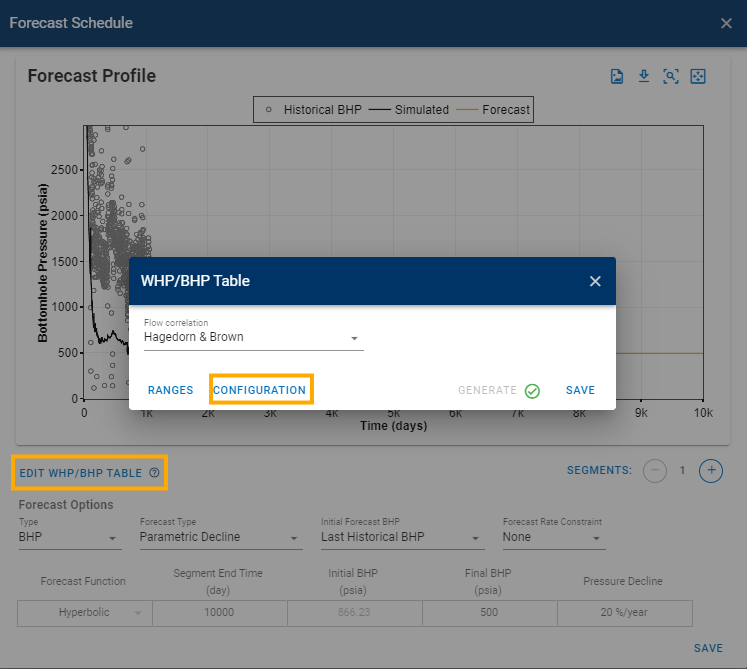Increase segments with plus button
Viewport: 747px width, 669px height.
tap(711, 471)
